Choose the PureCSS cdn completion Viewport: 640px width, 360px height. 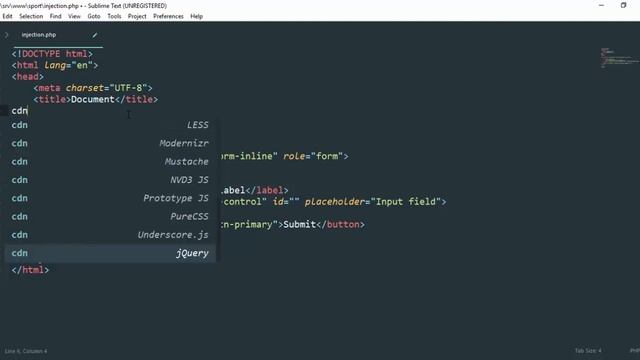(x=110, y=217)
